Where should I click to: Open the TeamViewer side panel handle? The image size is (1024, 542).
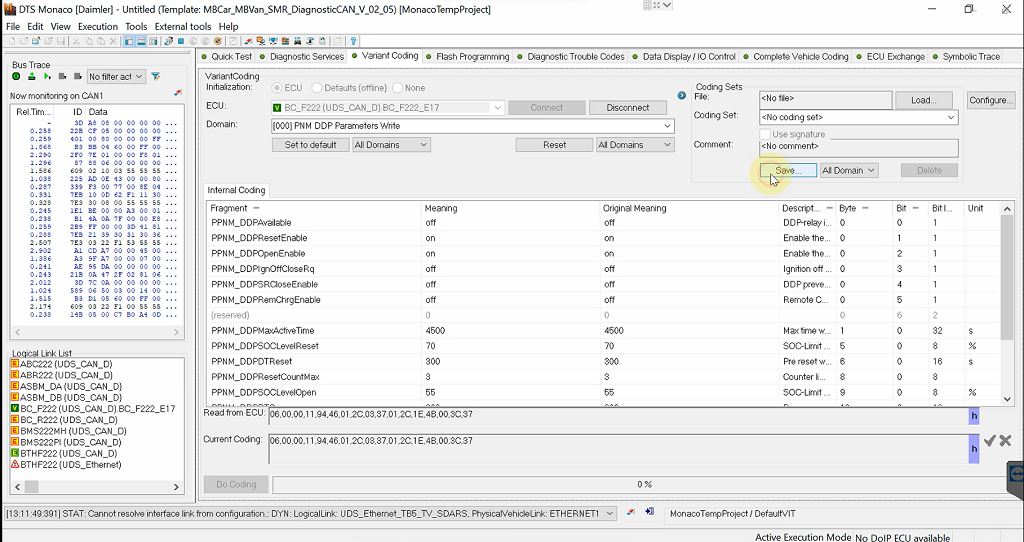coord(1016,473)
